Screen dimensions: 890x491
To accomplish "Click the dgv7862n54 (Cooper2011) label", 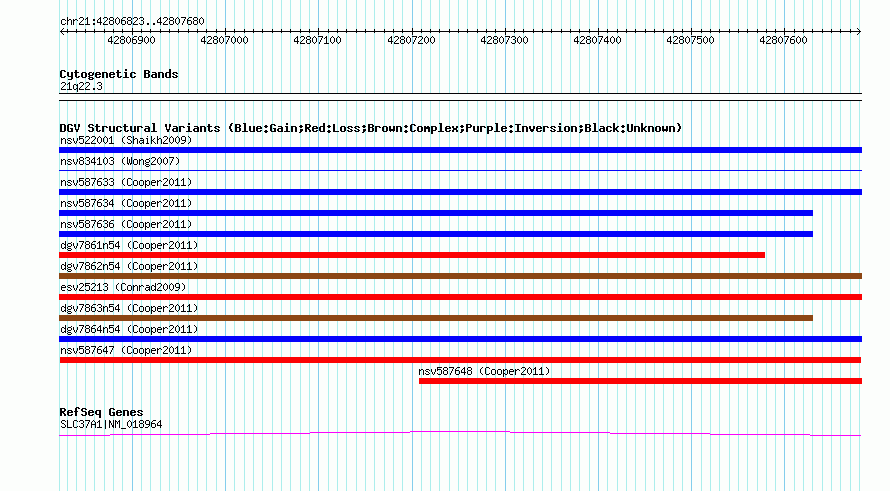I will pos(129,266).
